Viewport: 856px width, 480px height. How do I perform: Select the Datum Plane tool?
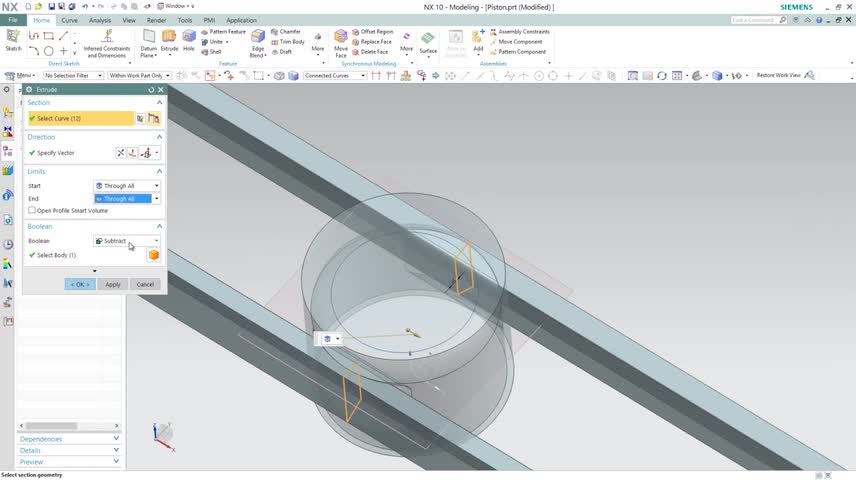148,43
